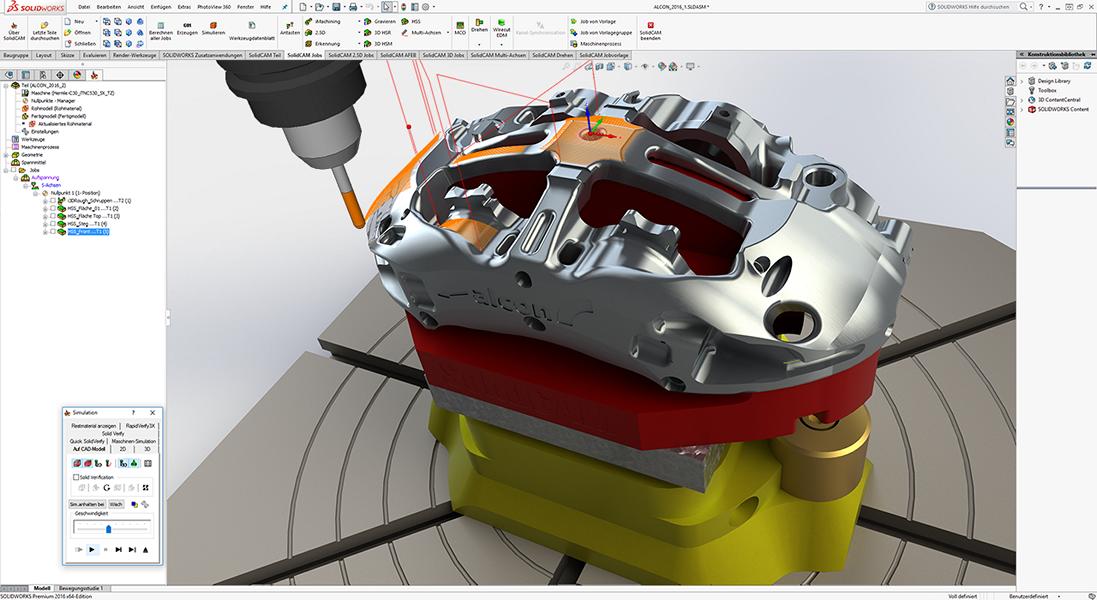Add a 3D HSR job
This screenshot has height=600, width=1097.
[378, 33]
